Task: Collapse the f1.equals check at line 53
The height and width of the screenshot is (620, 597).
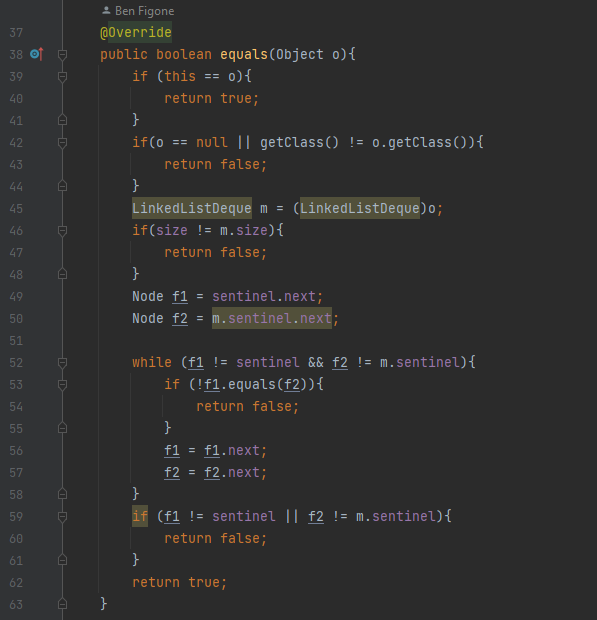Action: pyautogui.click(x=62, y=384)
